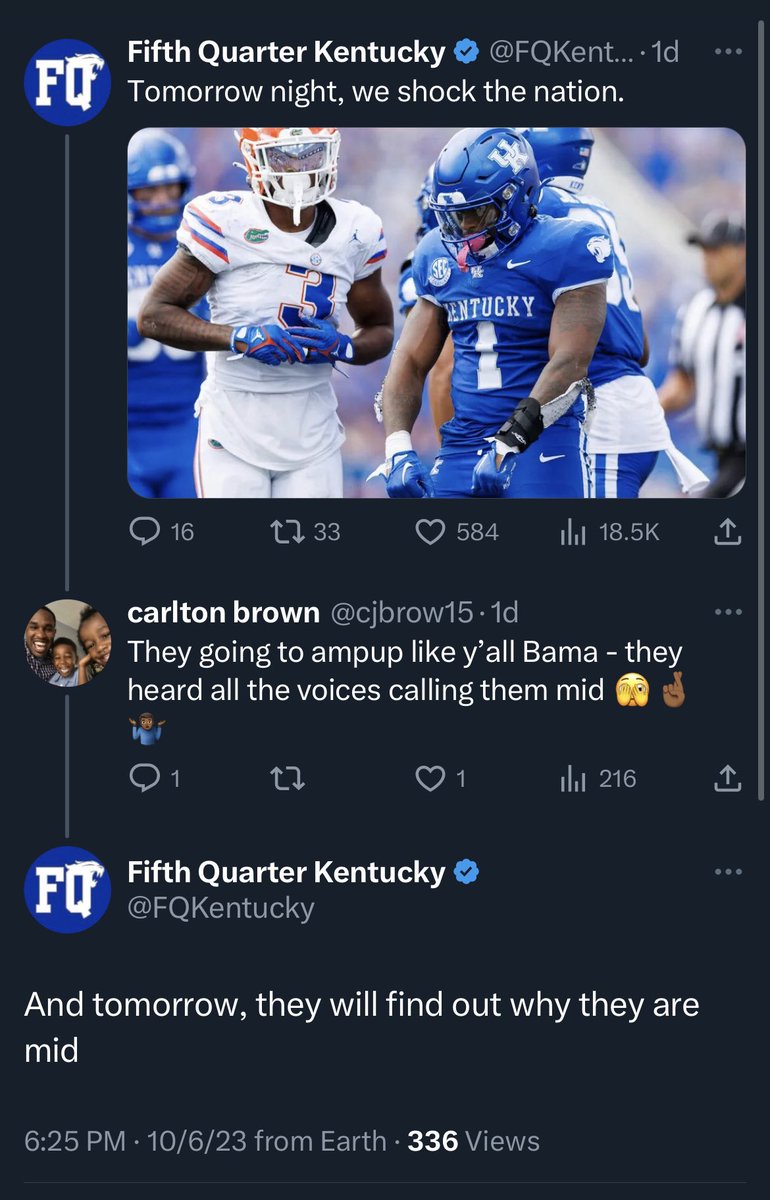Reply to carlton brown's tweet
770x1200 pixels.
click(x=155, y=778)
